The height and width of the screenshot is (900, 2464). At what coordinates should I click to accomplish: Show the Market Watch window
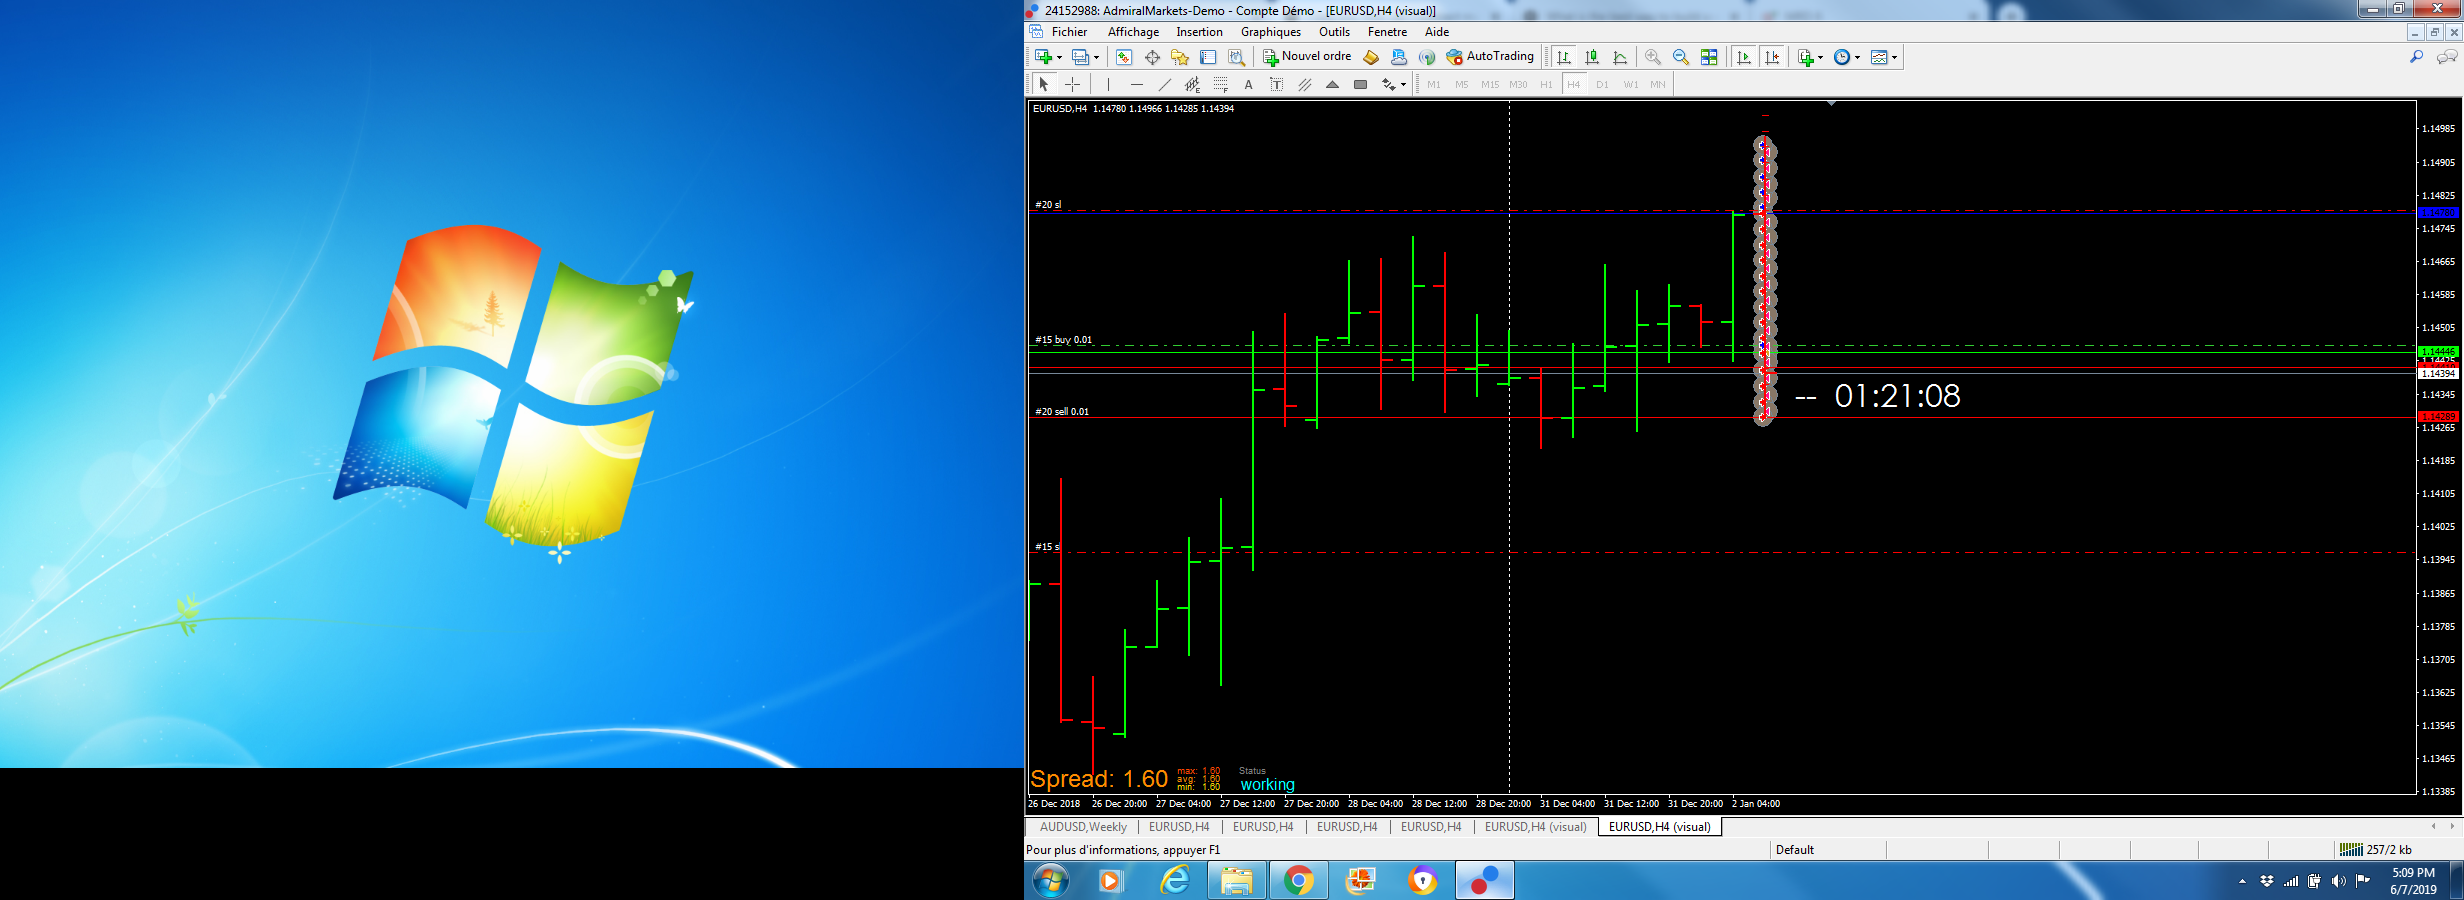pos(1124,57)
